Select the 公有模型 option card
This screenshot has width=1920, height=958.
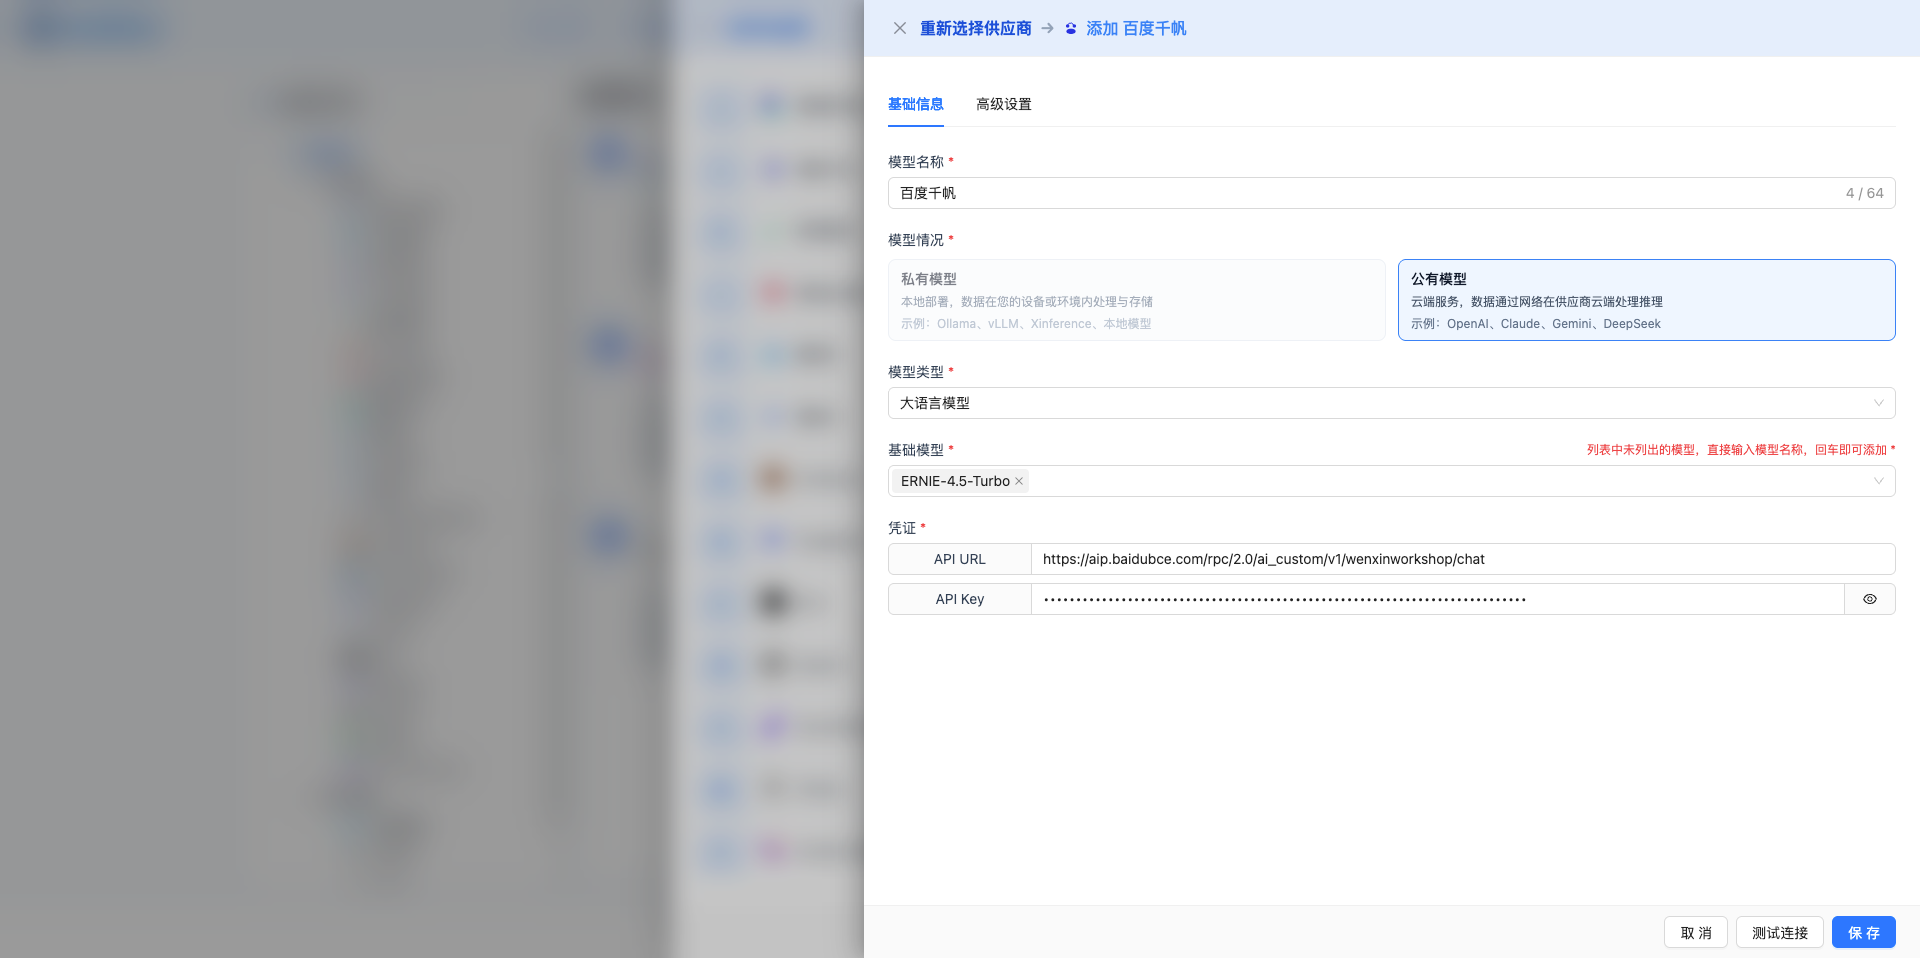coord(1645,300)
